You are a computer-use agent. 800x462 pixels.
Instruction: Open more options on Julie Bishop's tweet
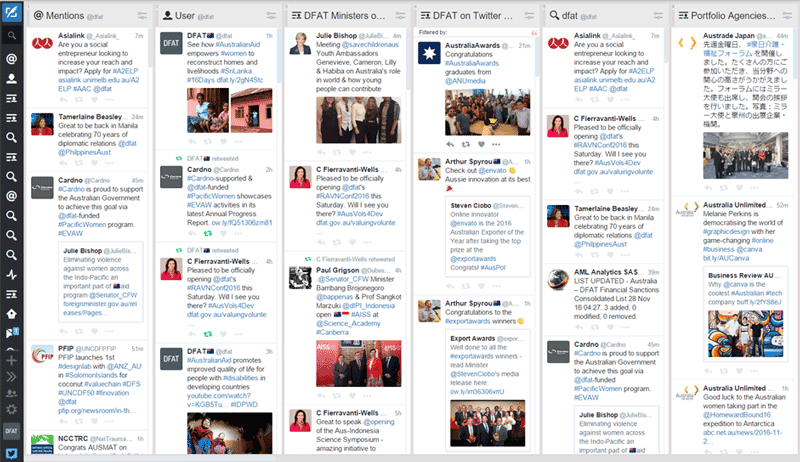pyautogui.click(x=367, y=152)
